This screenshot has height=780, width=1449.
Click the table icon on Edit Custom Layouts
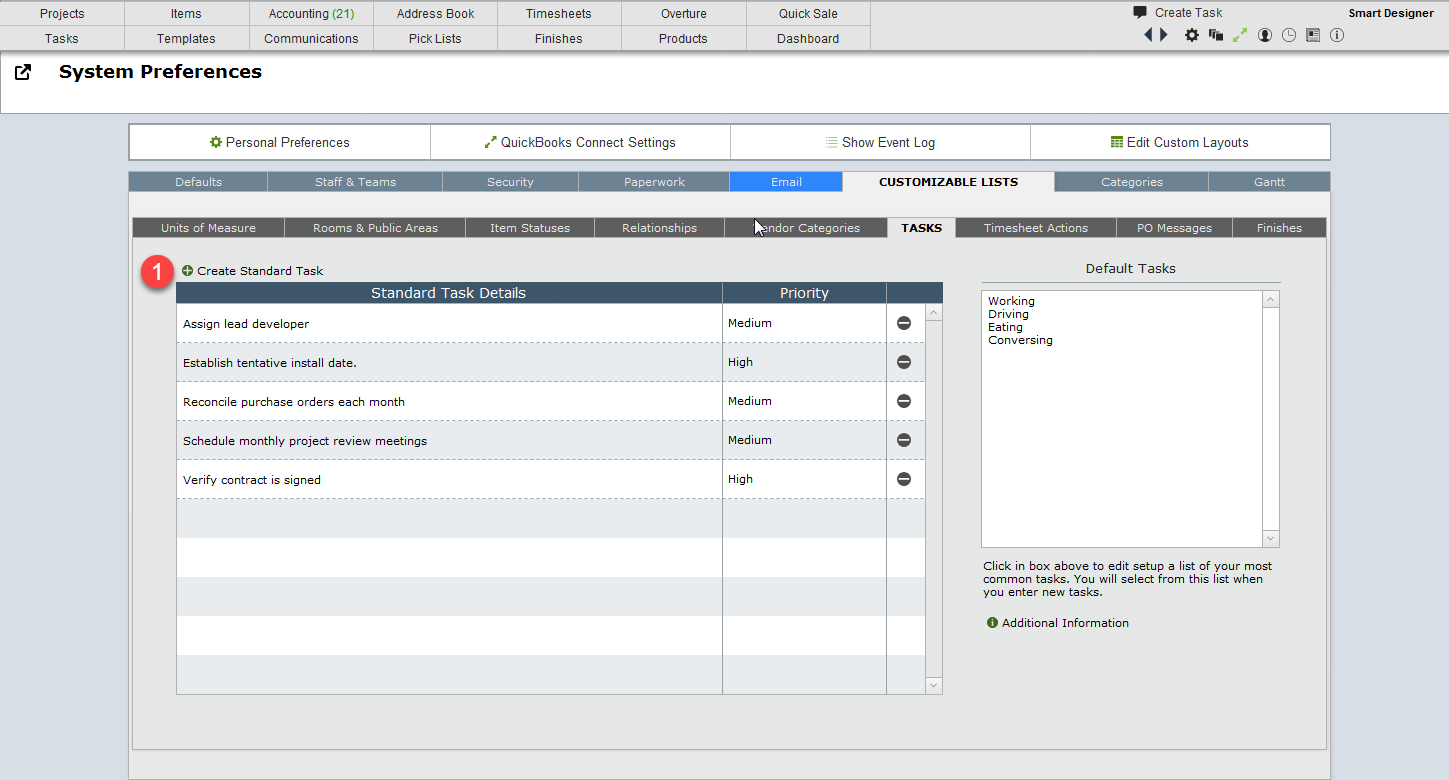(1117, 142)
